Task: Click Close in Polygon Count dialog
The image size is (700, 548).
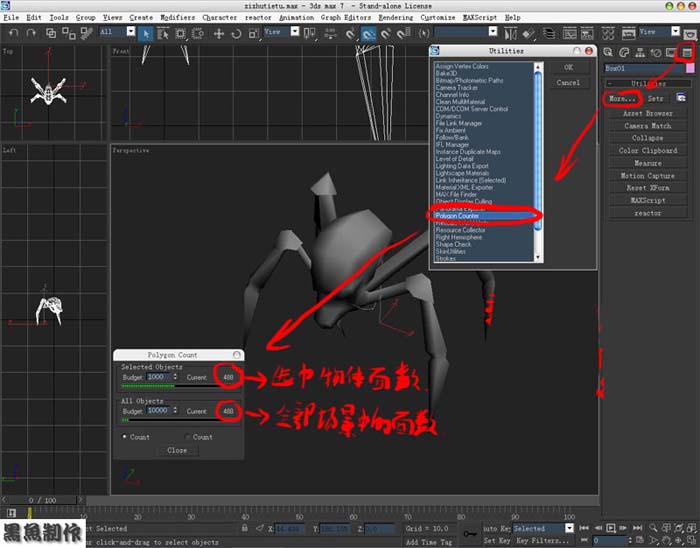Action: click(x=177, y=450)
